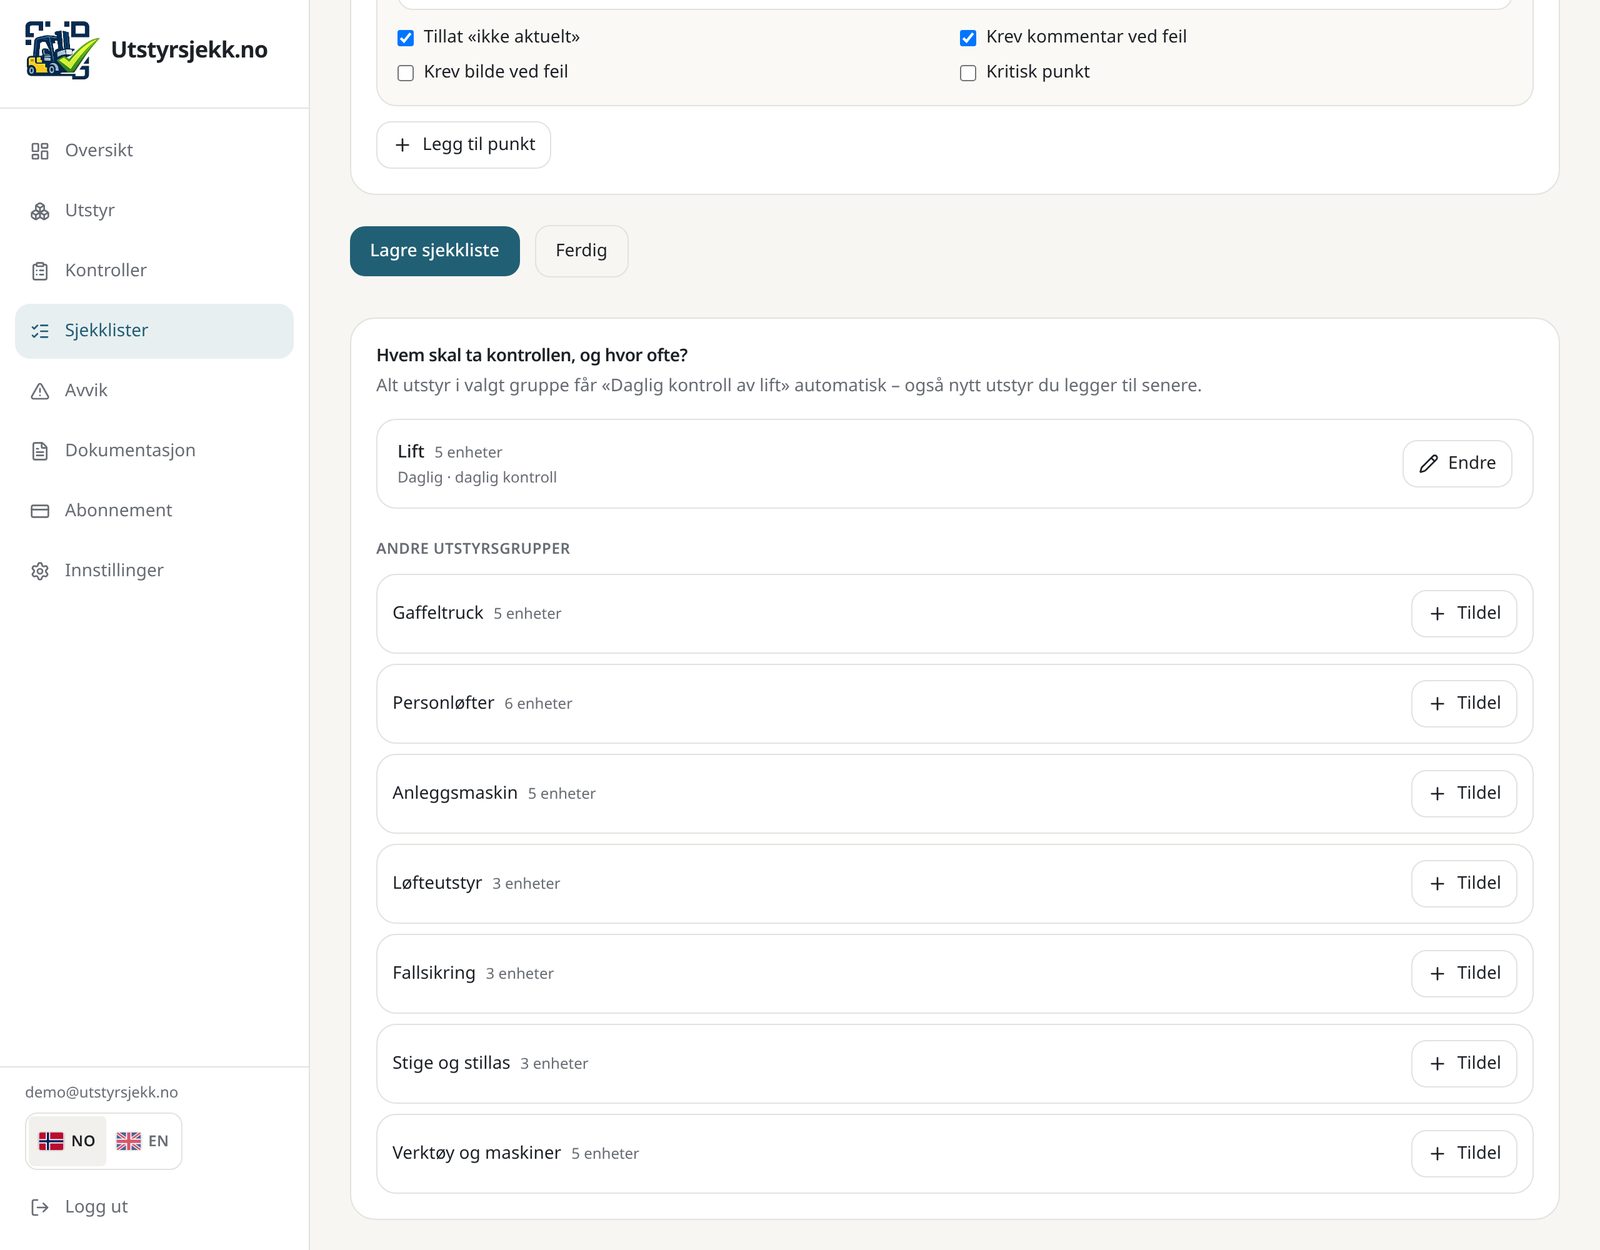Image resolution: width=1600 pixels, height=1250 pixels.
Task: Enable the Kritisk punkt checkbox
Action: click(968, 73)
